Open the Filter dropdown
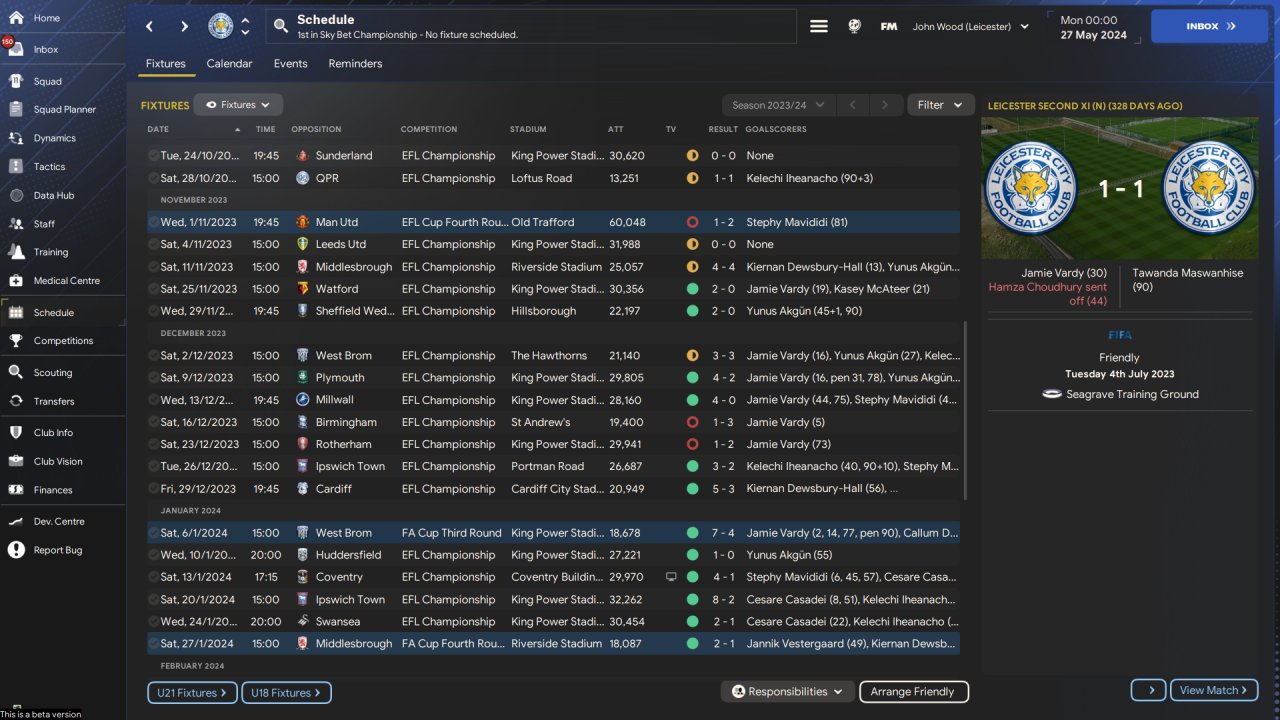Image resolution: width=1280 pixels, height=720 pixels. (940, 105)
